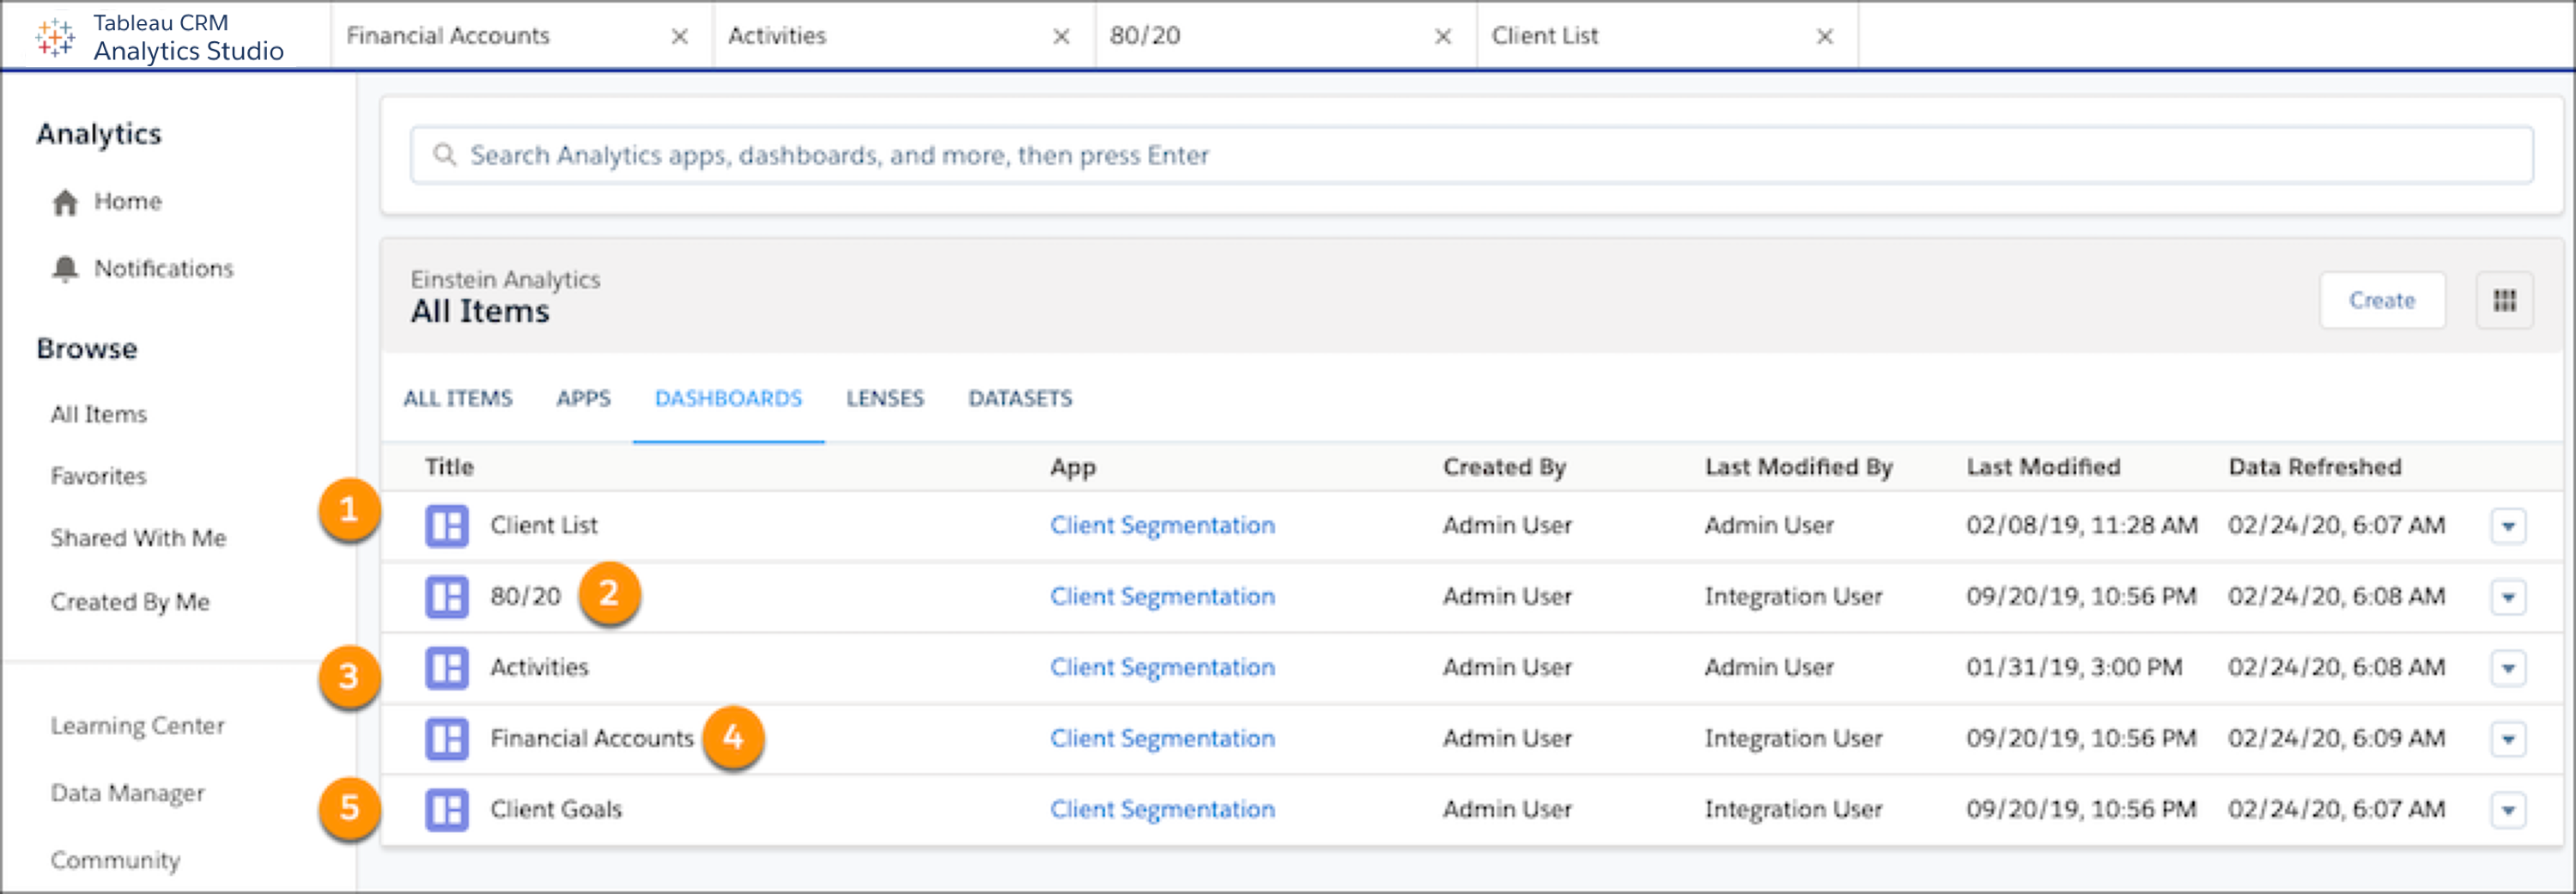Browse All Items in the sidebar

[x=99, y=414]
